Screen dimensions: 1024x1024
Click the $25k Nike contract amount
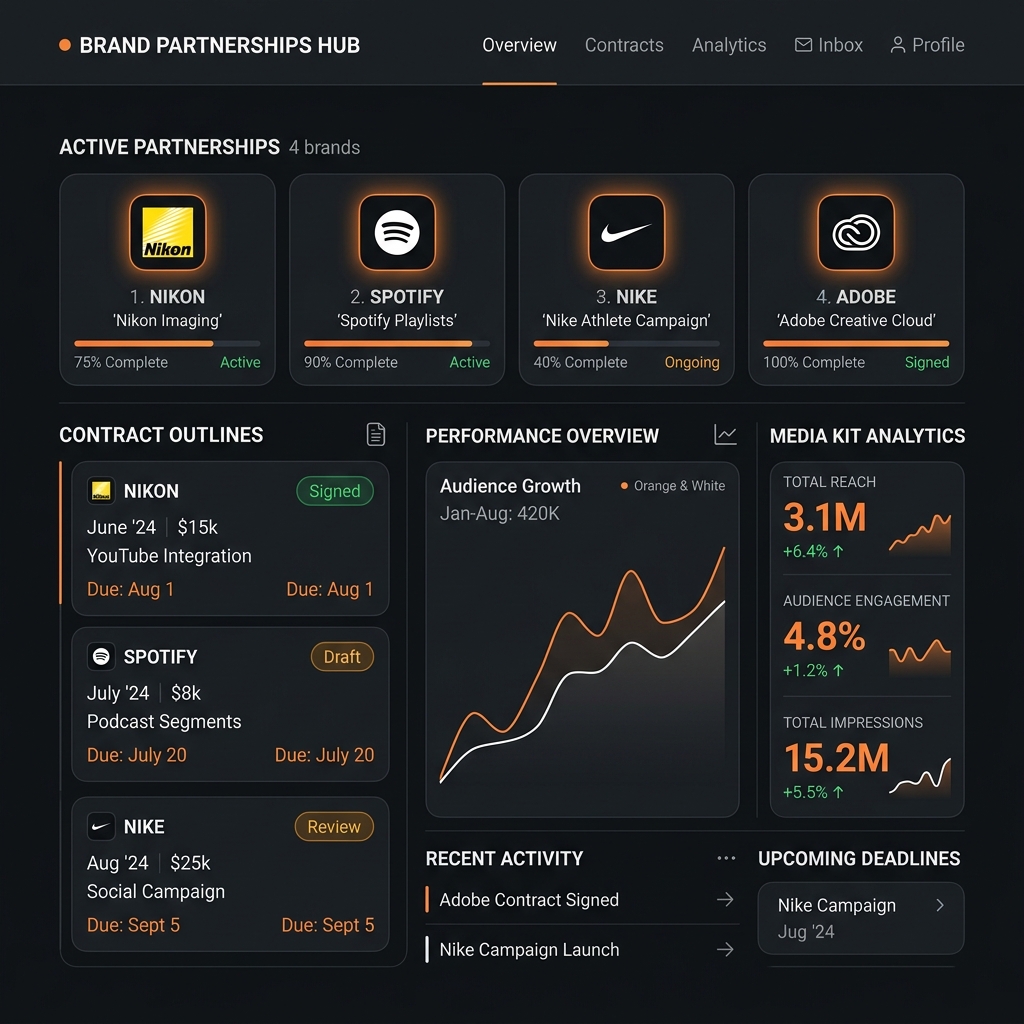(x=190, y=863)
